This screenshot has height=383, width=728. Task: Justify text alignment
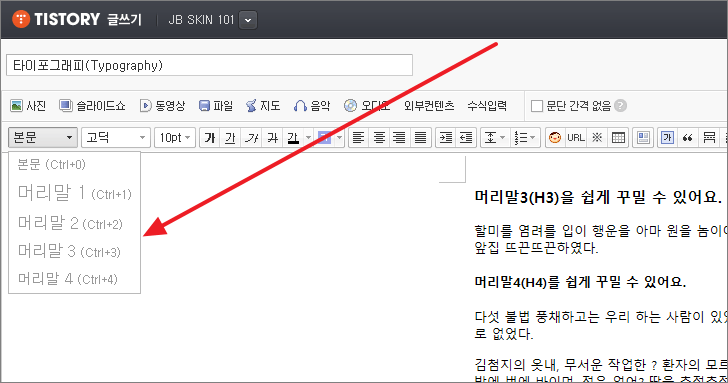(x=420, y=137)
